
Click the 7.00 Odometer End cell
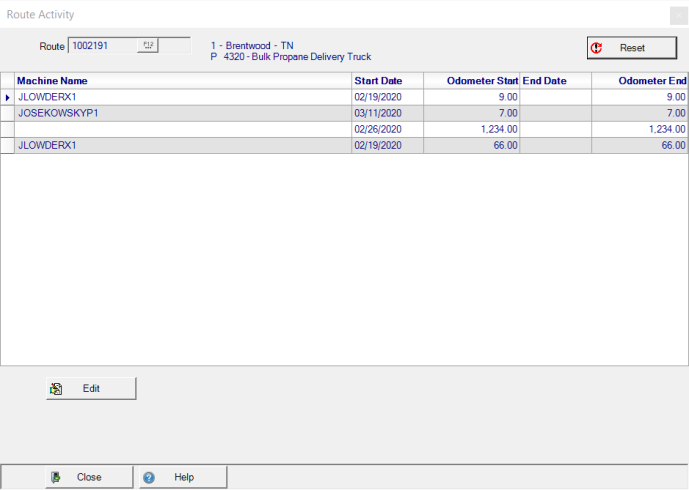[x=639, y=113]
